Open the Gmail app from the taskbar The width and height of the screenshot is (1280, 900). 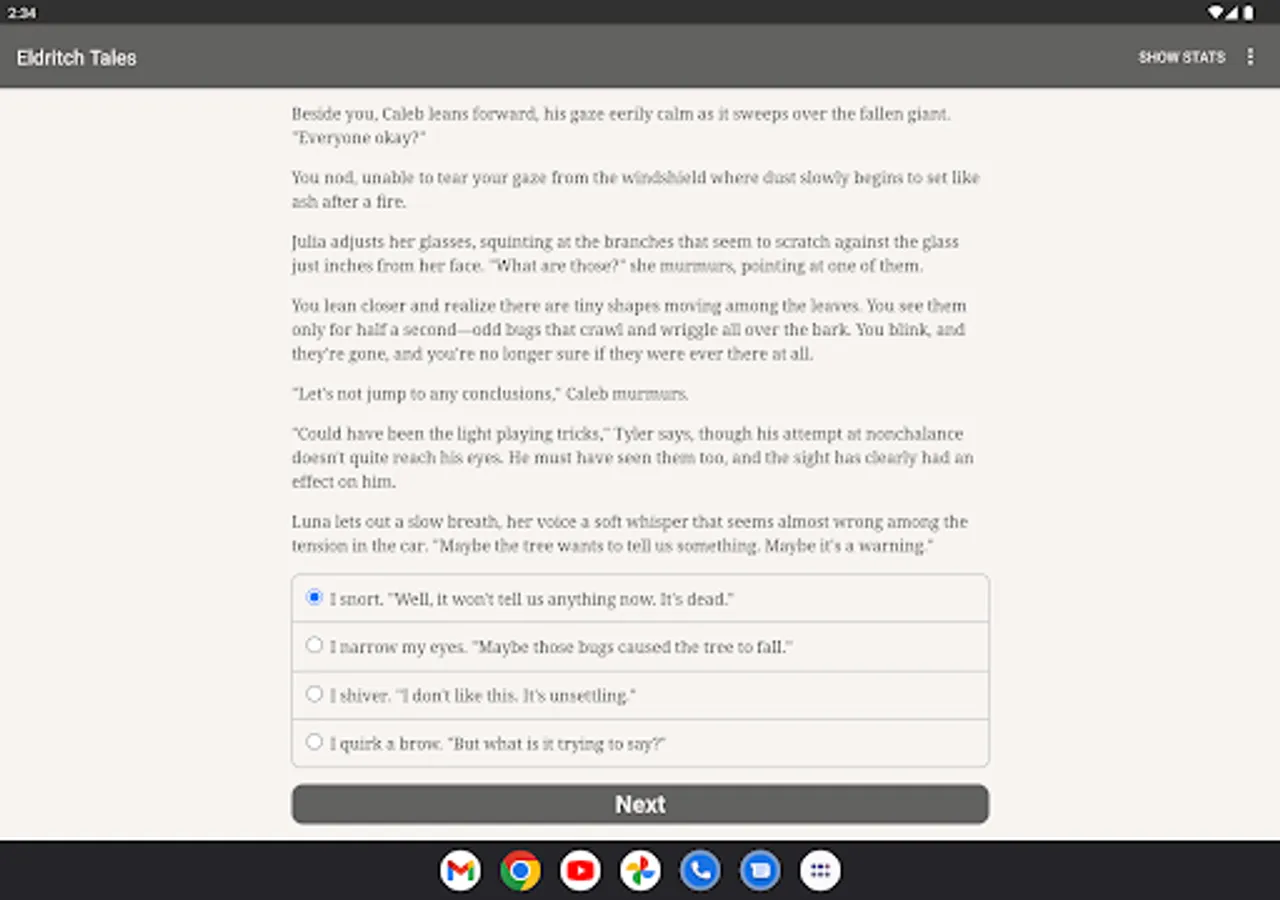pyautogui.click(x=460, y=870)
